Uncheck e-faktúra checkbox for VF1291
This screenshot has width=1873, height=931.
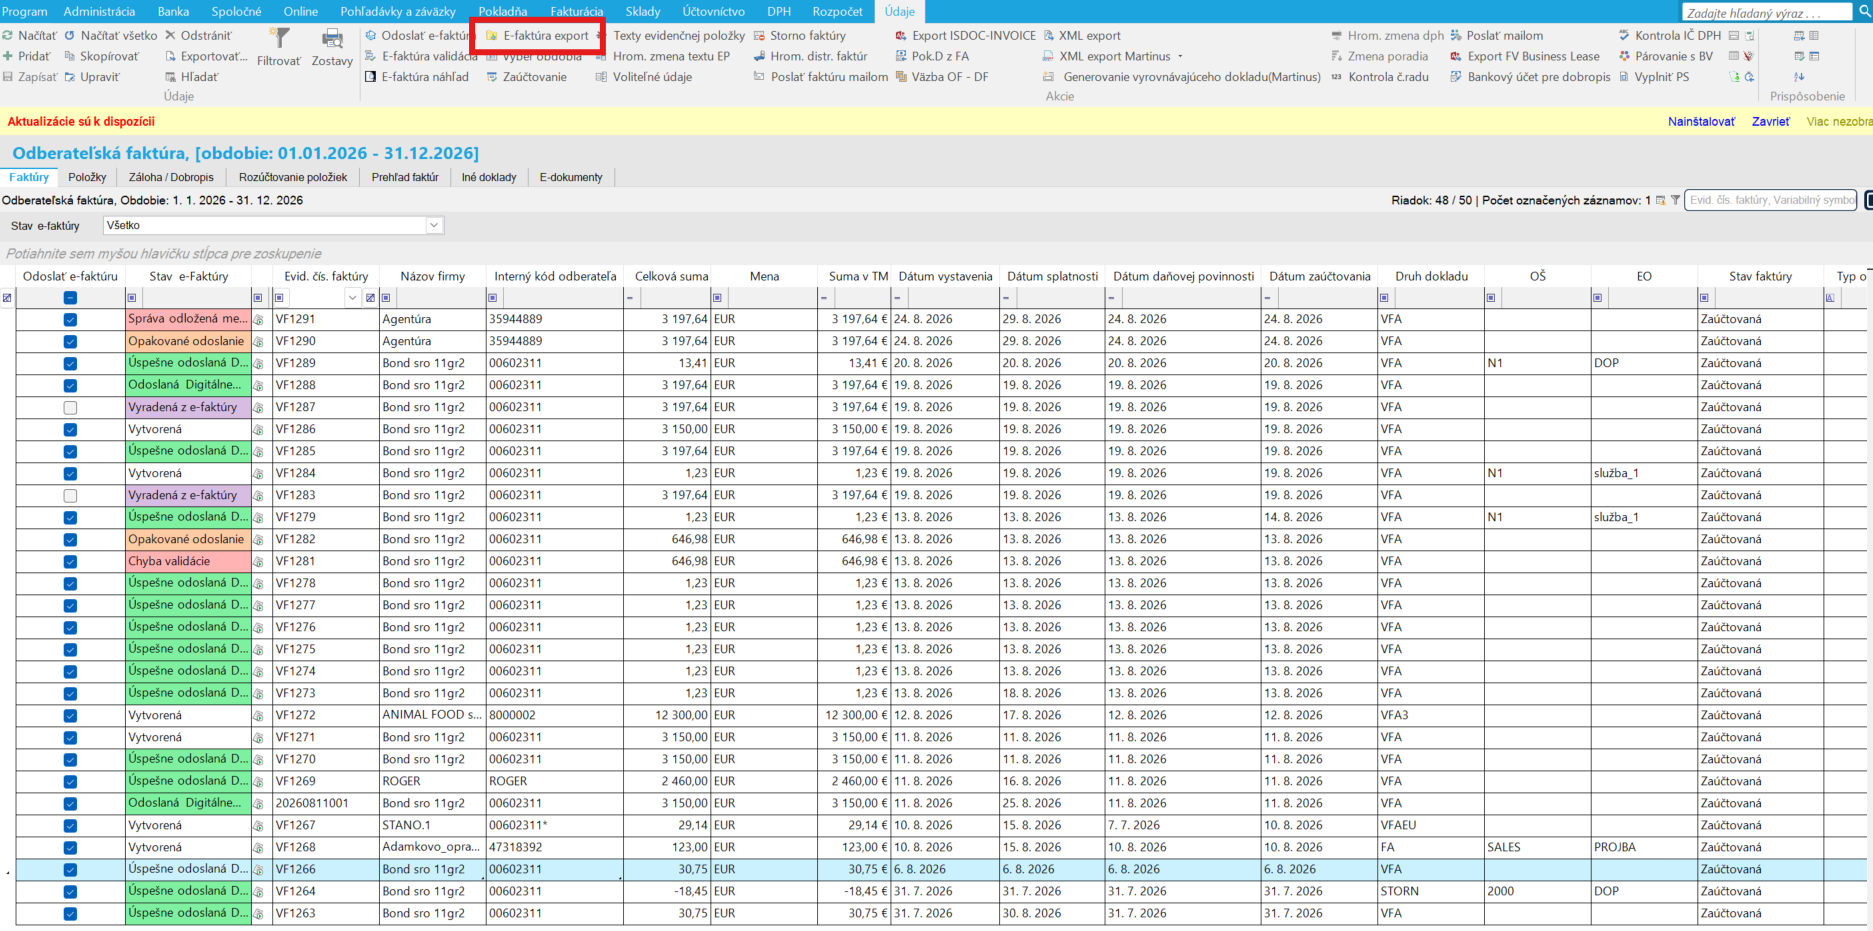70,320
